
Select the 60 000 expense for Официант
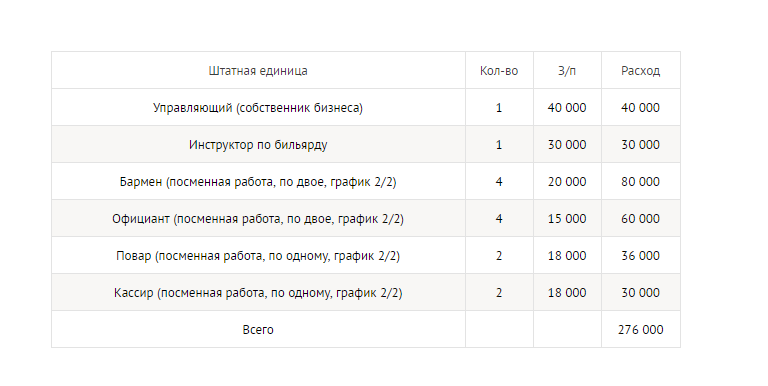click(641, 218)
